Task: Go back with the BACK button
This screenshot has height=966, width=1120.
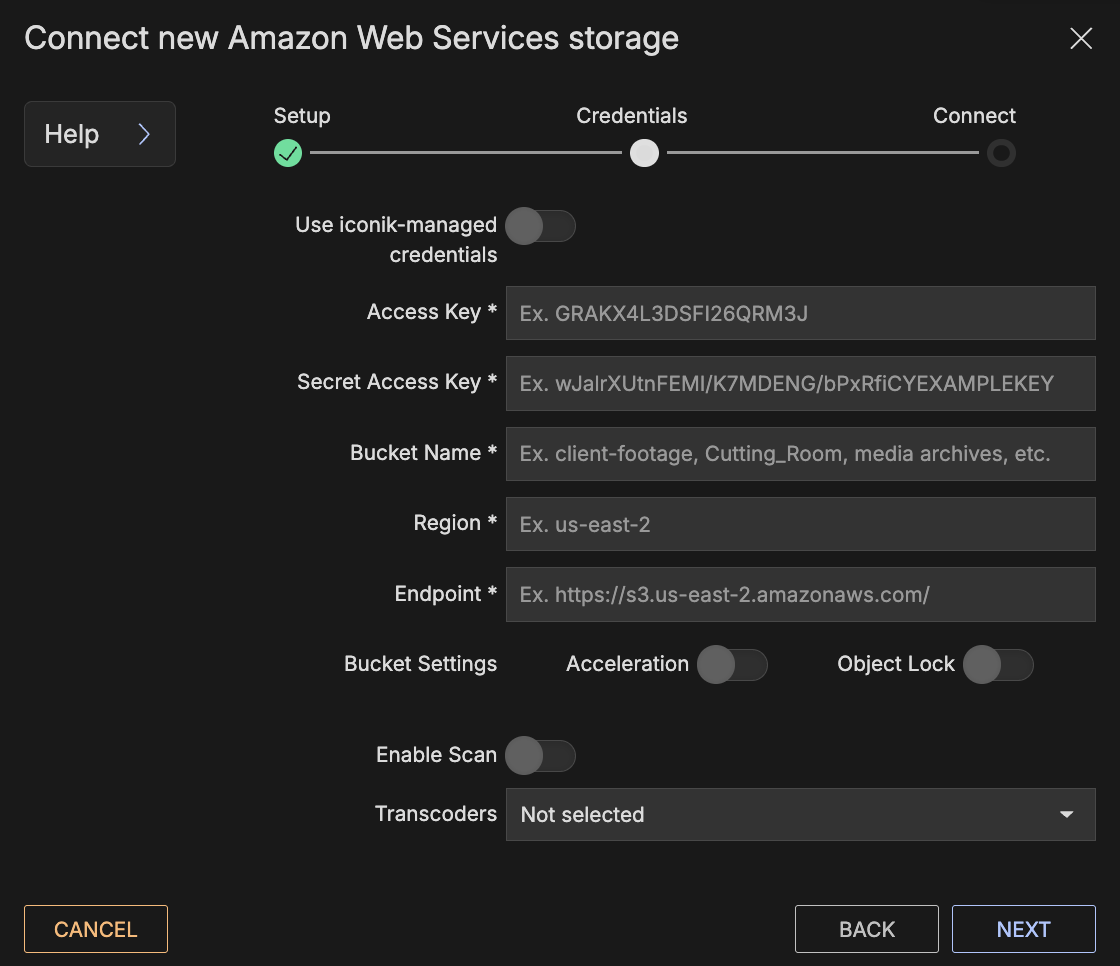Action: [866, 929]
